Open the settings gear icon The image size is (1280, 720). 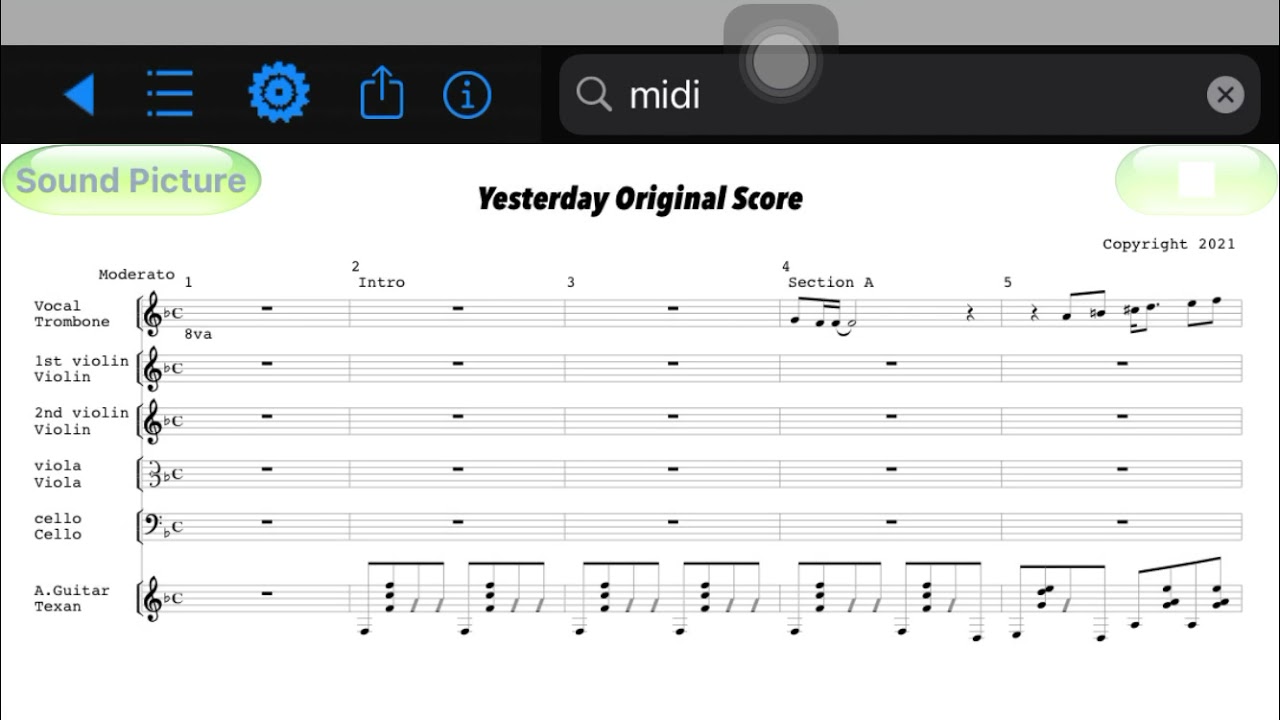[279, 93]
